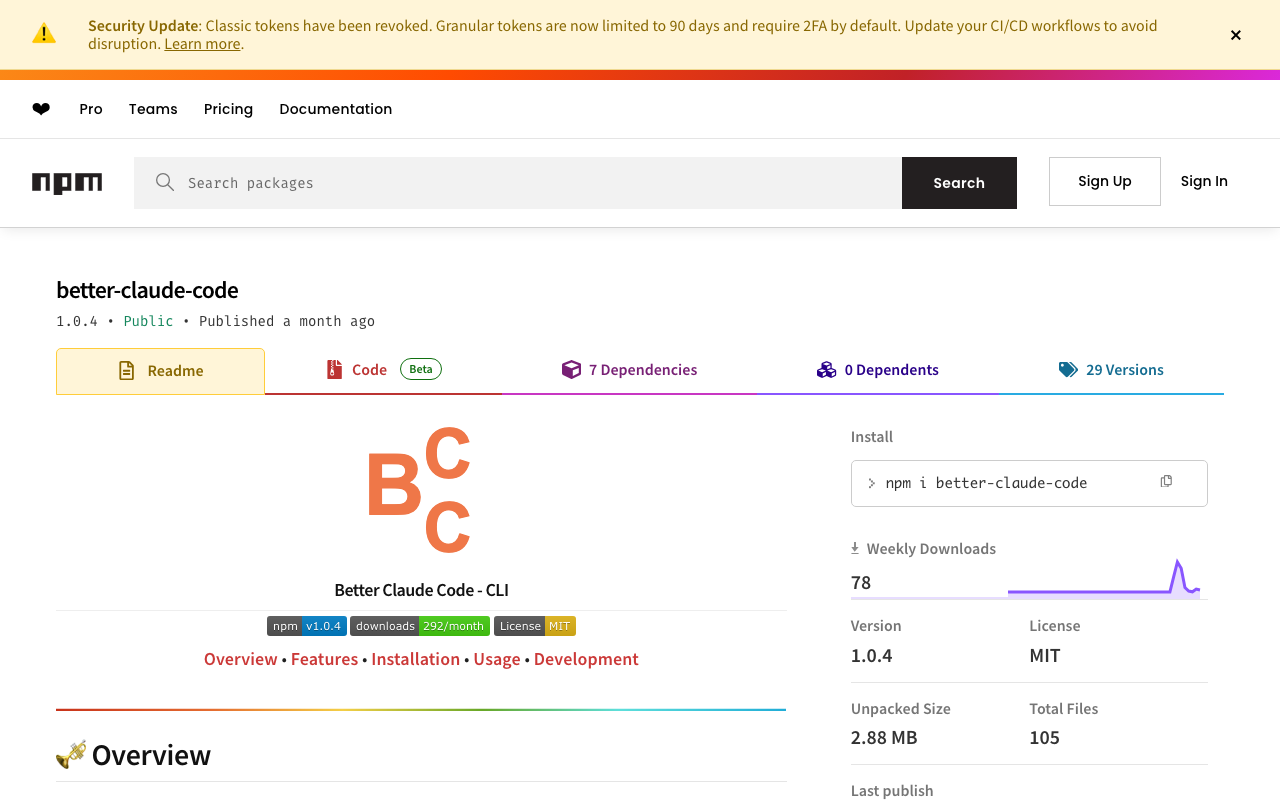The image size is (1280, 800).
Task: Dismiss the security update banner
Action: point(1236,35)
